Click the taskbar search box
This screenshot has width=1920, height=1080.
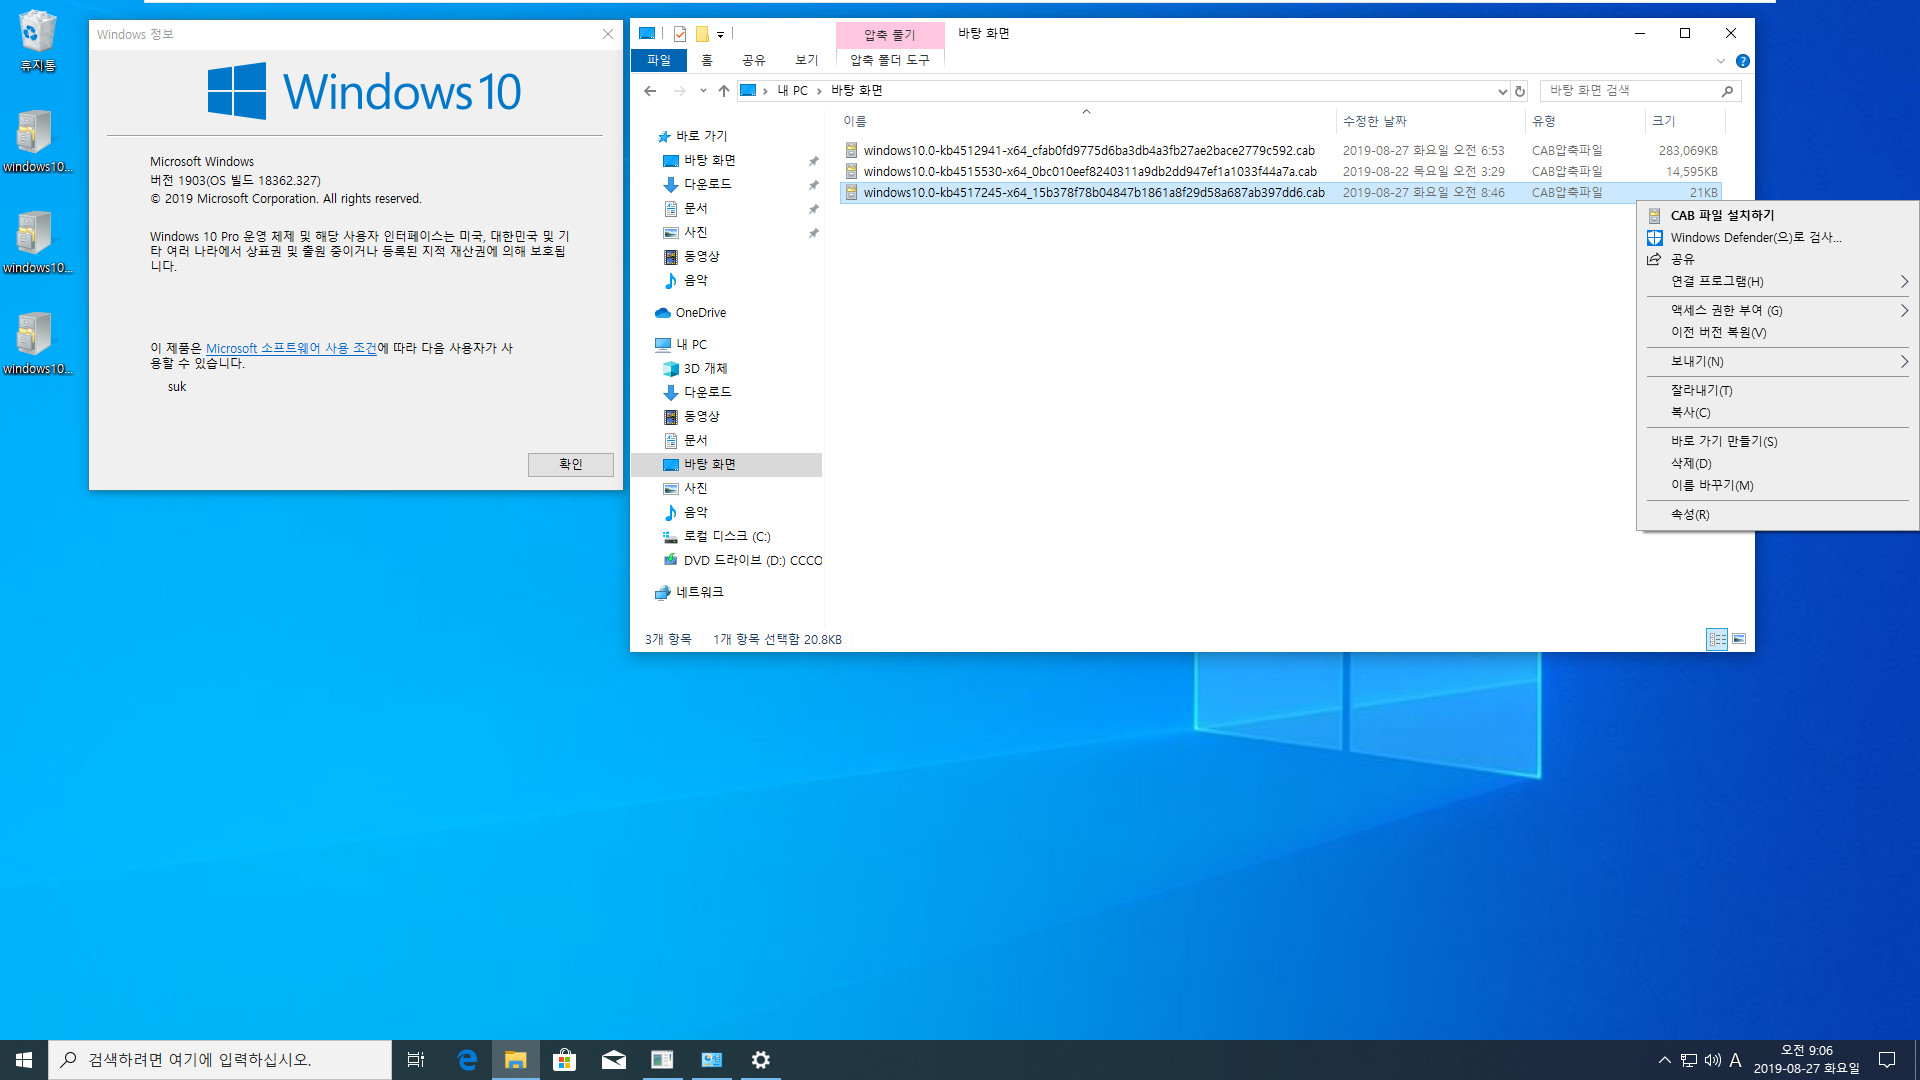click(220, 1060)
